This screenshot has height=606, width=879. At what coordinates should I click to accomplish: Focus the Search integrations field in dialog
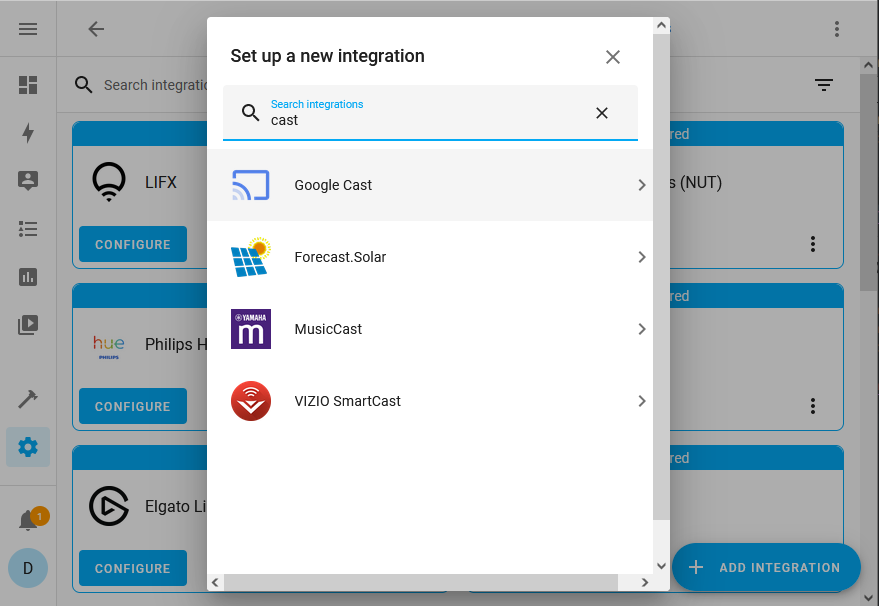(x=430, y=113)
